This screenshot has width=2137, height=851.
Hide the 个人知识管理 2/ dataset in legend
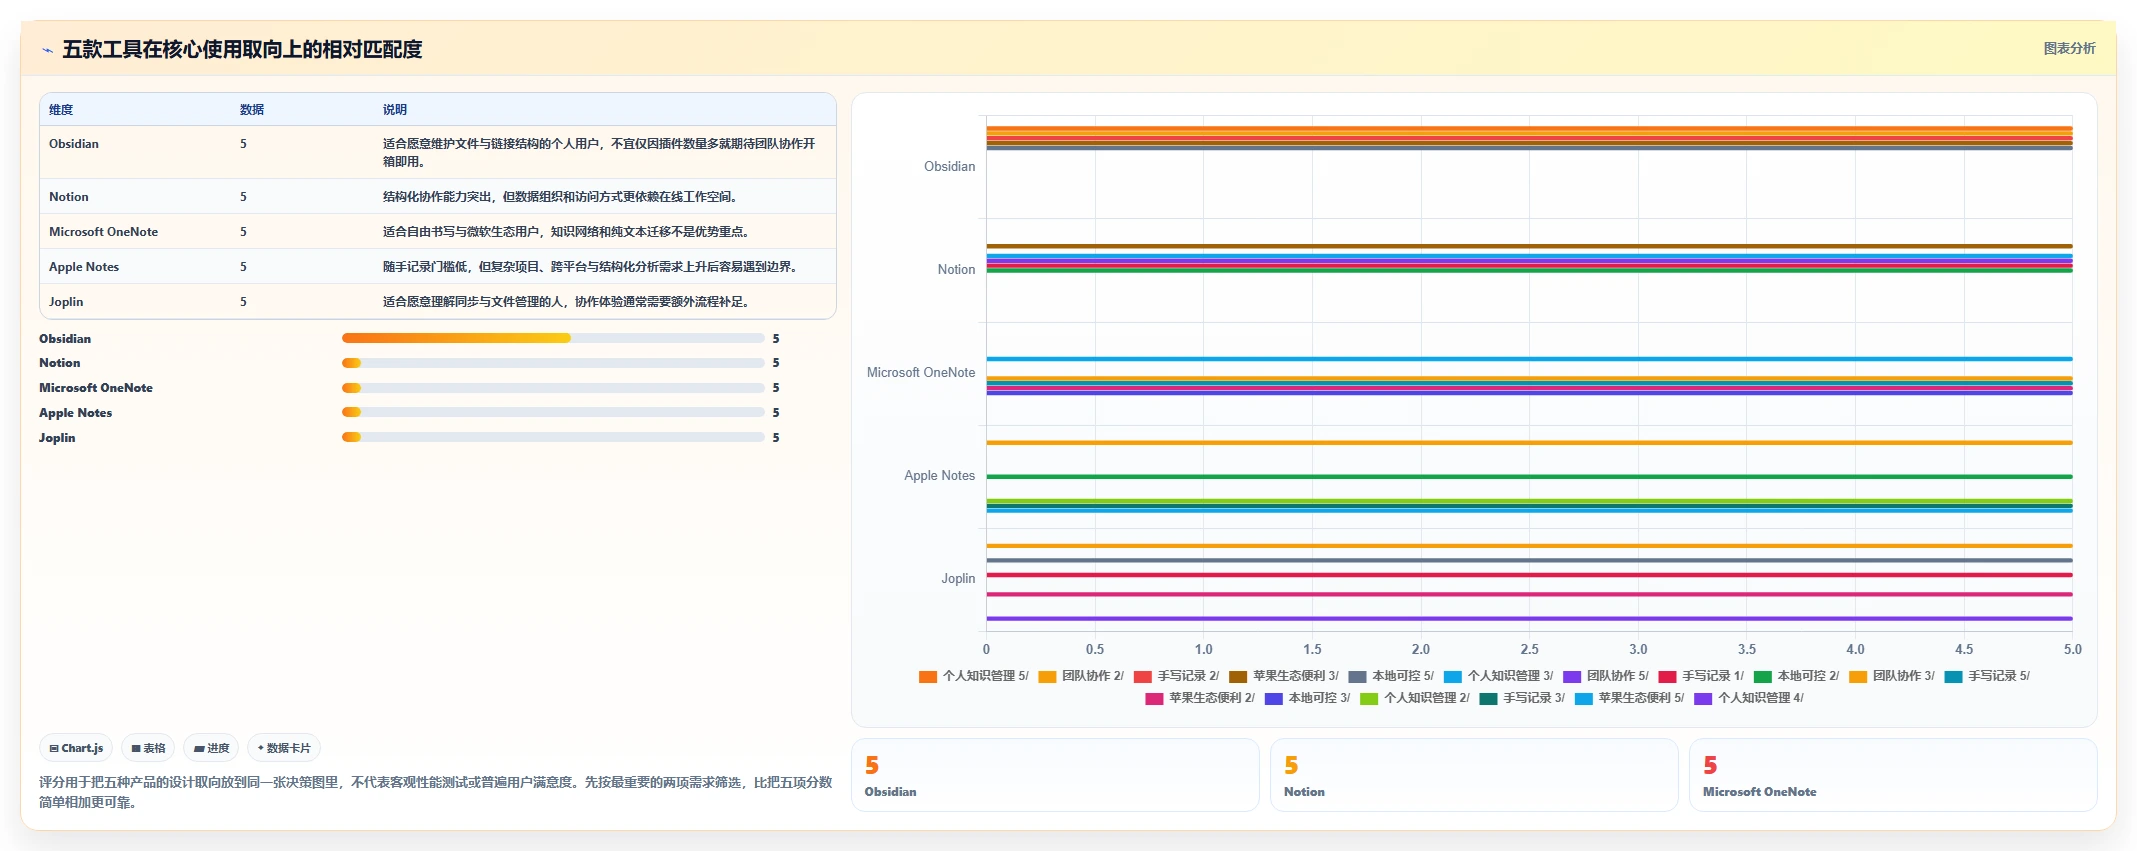(x=1414, y=698)
